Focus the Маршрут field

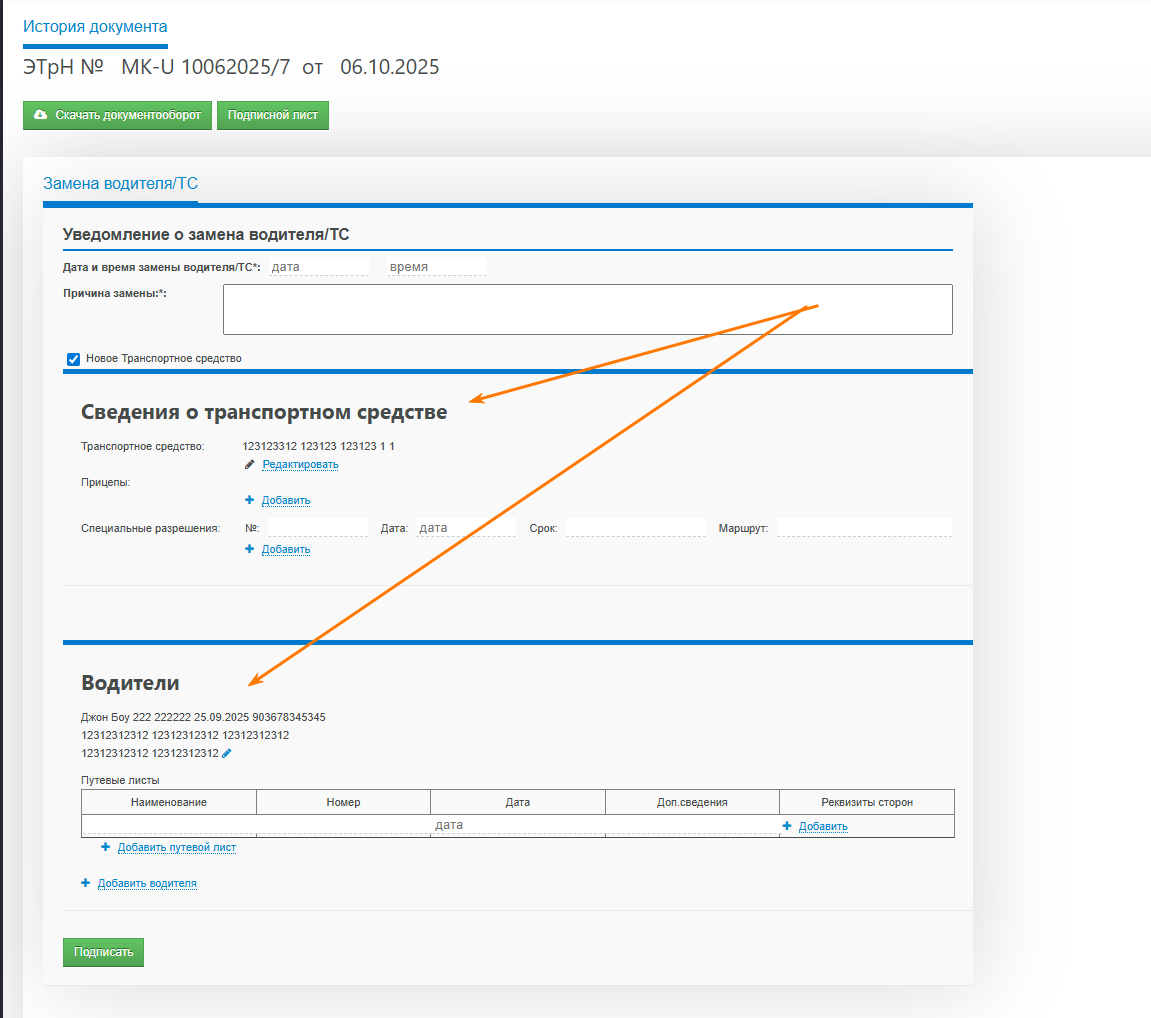coord(864,528)
